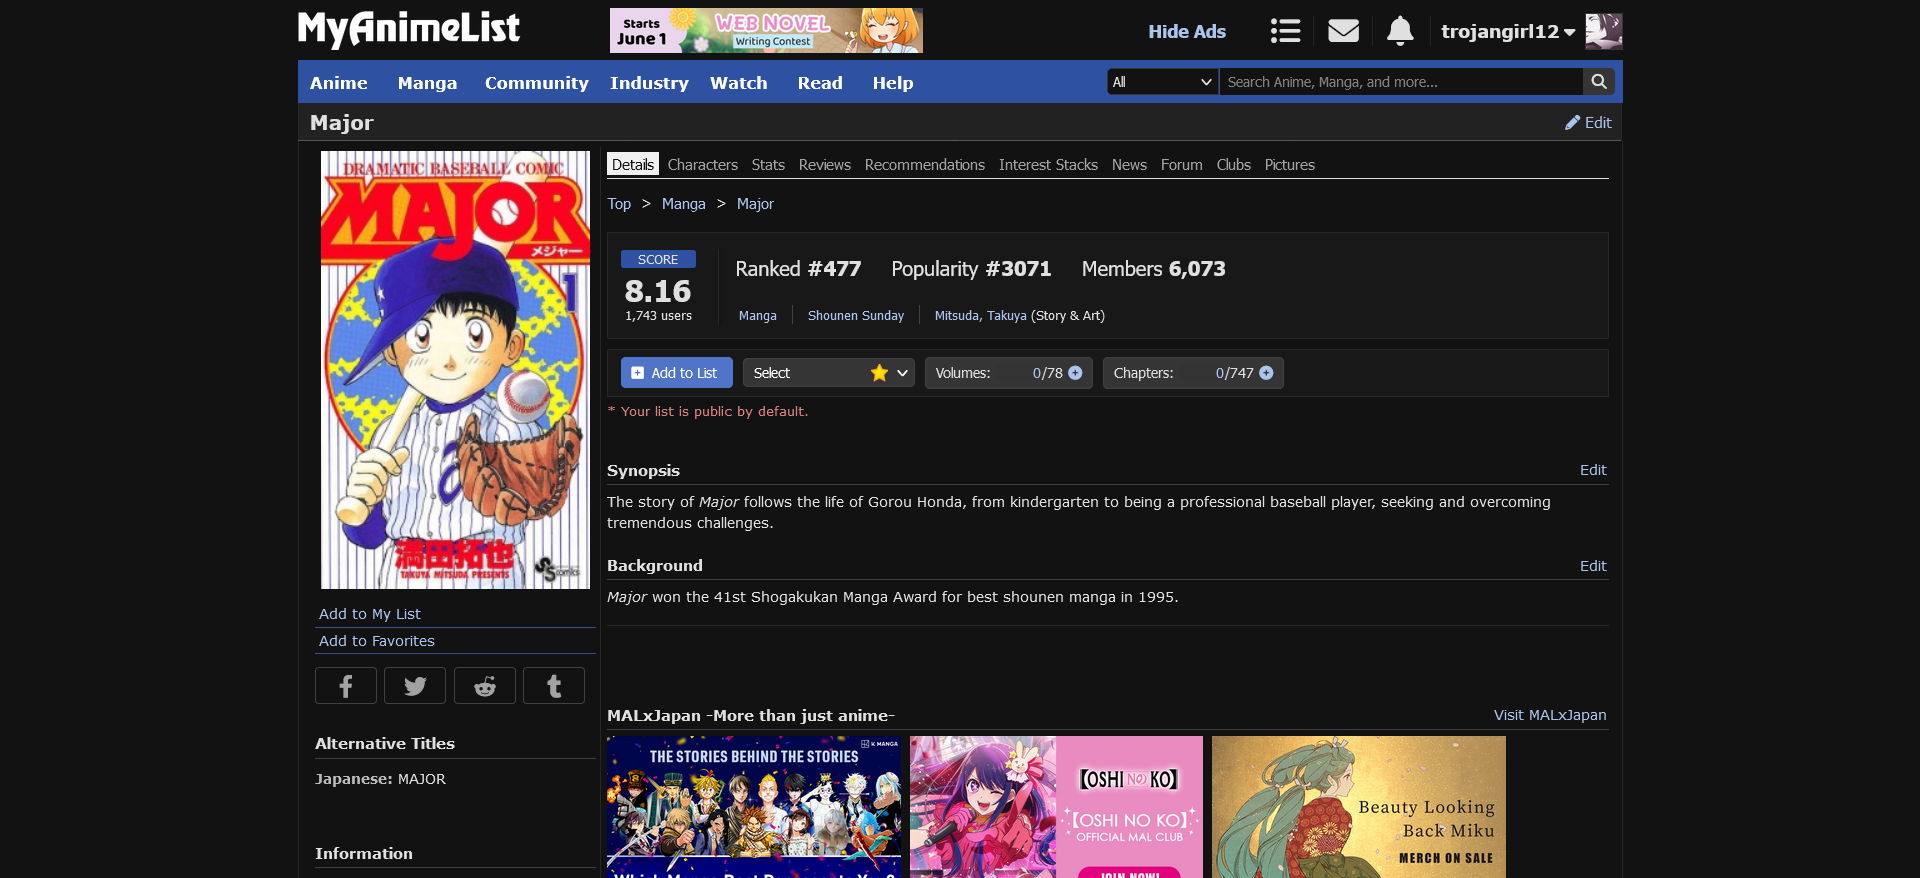1920x878 pixels.
Task: Open the Industry menu
Action: click(649, 83)
